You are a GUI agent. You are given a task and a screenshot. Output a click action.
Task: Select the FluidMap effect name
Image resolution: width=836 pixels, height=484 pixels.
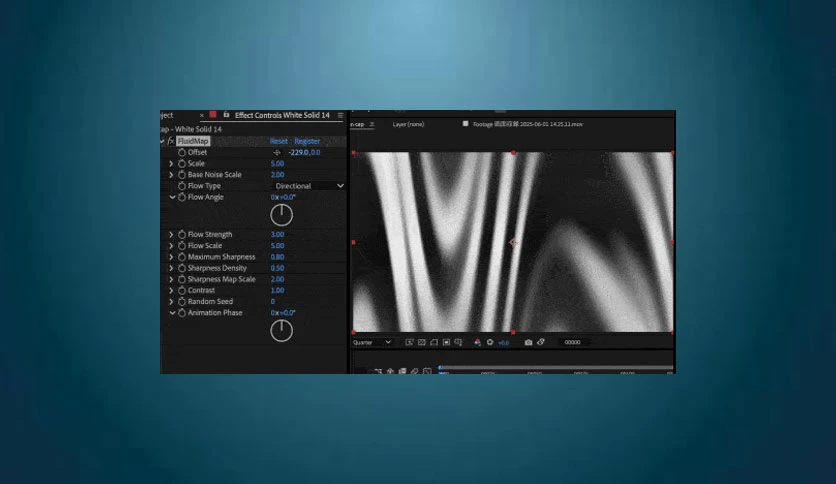(193, 141)
